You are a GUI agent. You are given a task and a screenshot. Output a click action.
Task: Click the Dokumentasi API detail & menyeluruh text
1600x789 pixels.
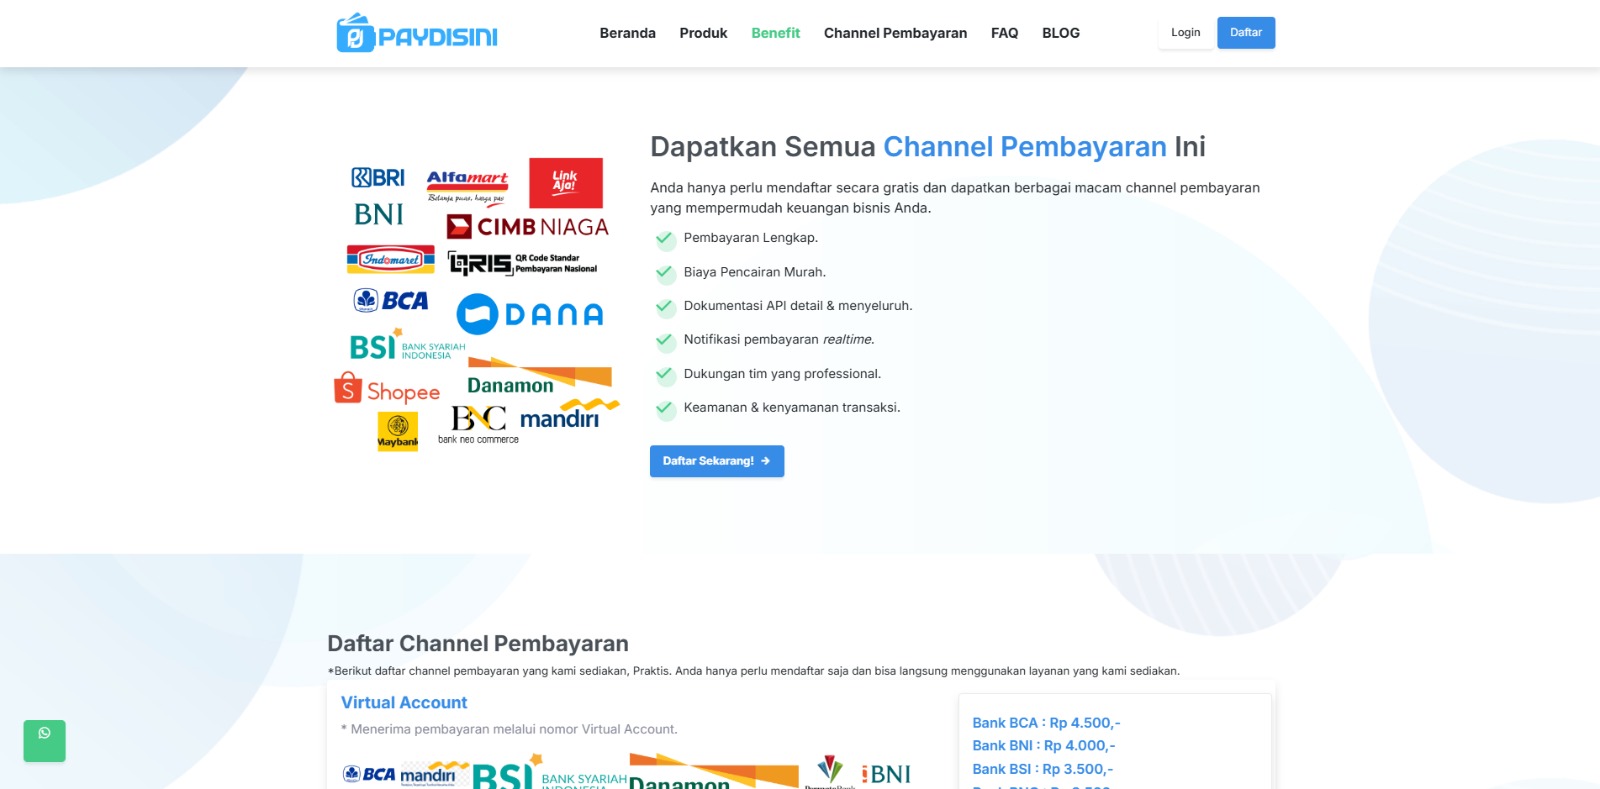click(798, 306)
